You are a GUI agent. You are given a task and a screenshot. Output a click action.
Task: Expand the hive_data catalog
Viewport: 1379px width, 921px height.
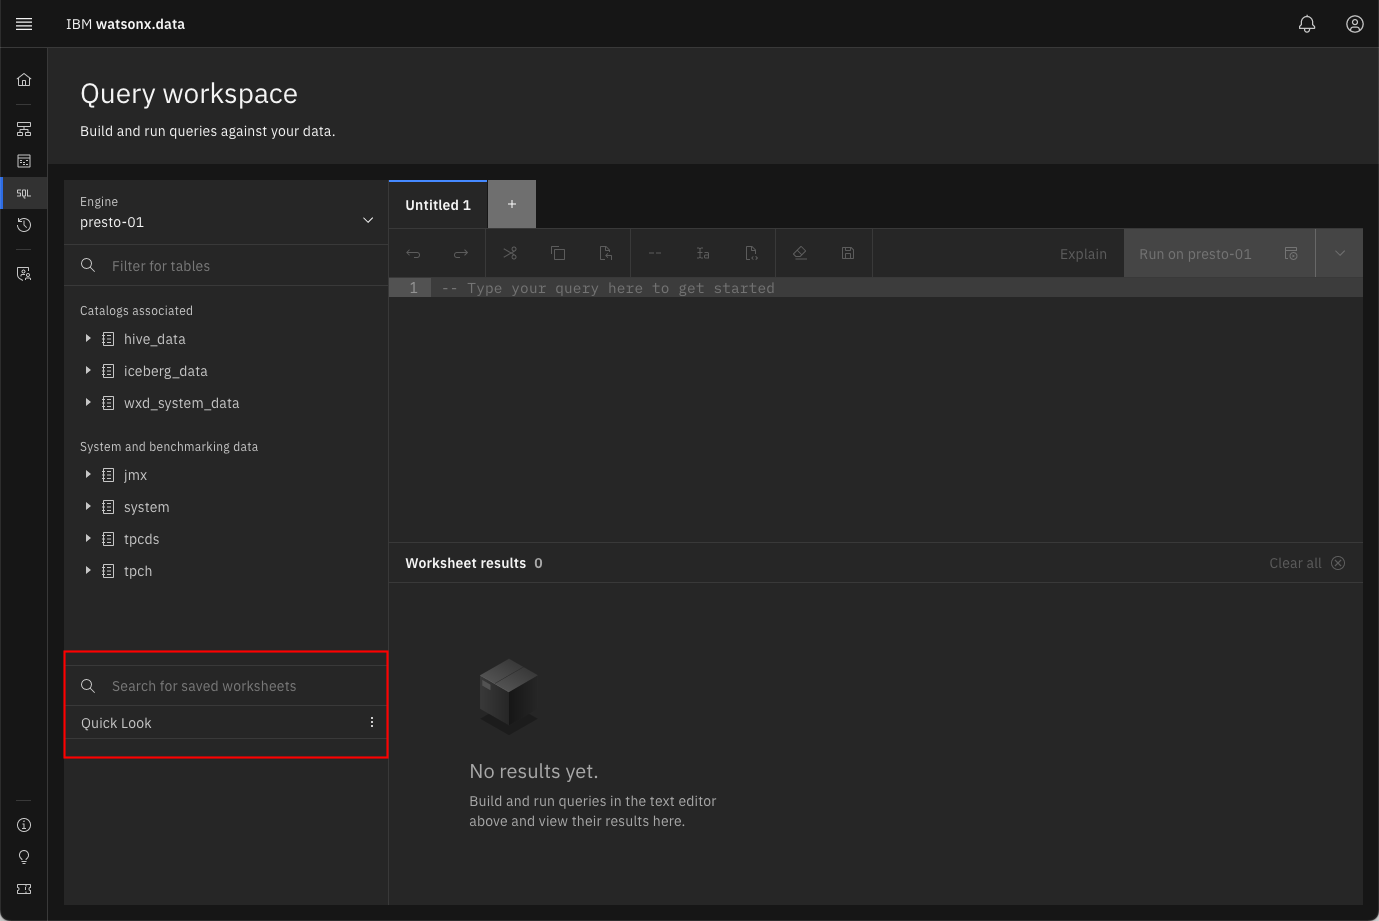[88, 339]
